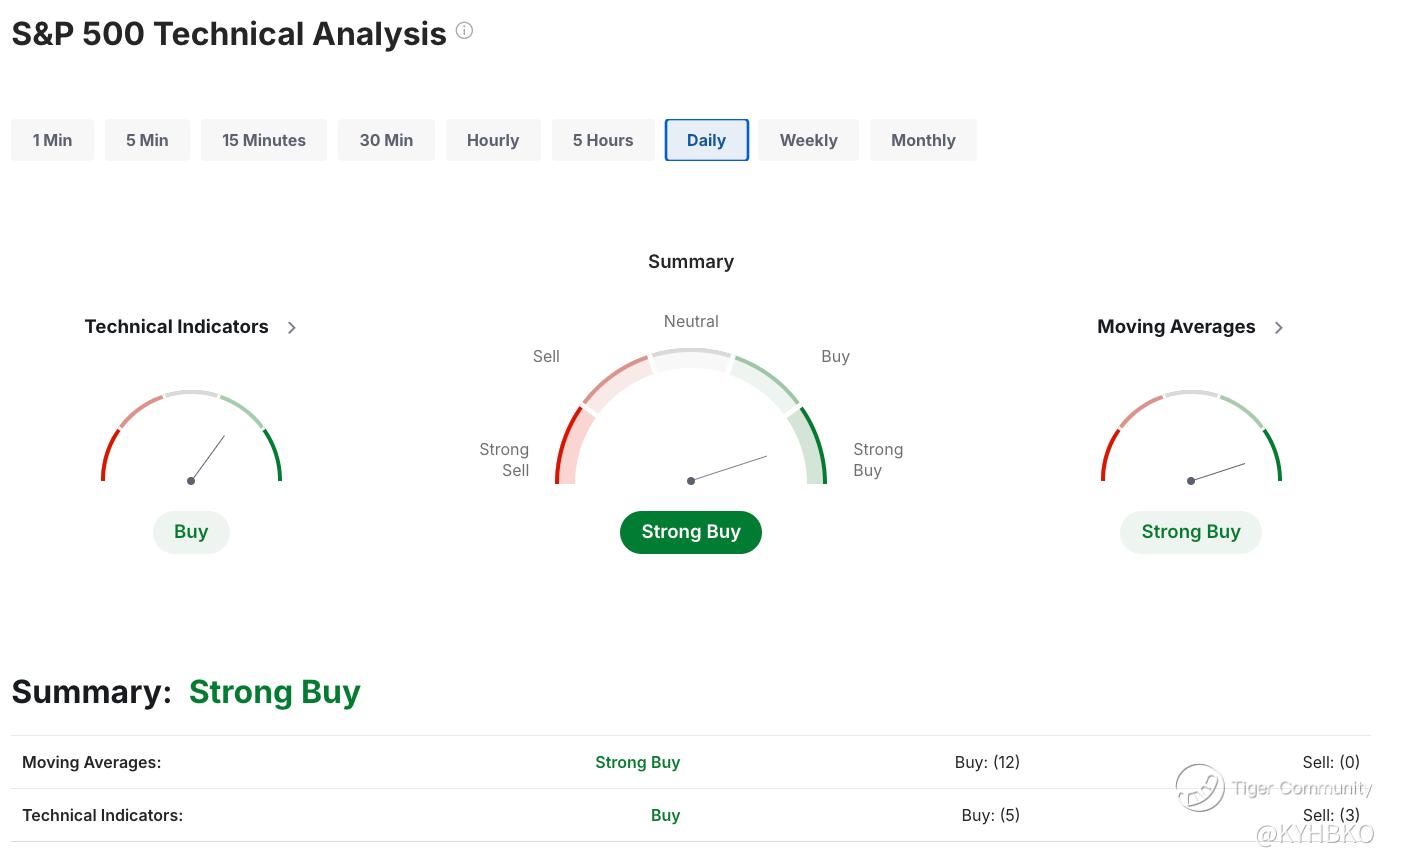Image resolution: width=1402 pixels, height=866 pixels.
Task: Select the 1 Min timeframe tab
Action: (52, 140)
